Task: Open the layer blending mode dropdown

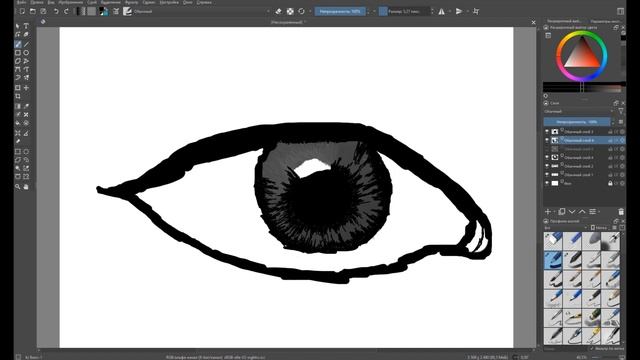Action: pos(578,111)
